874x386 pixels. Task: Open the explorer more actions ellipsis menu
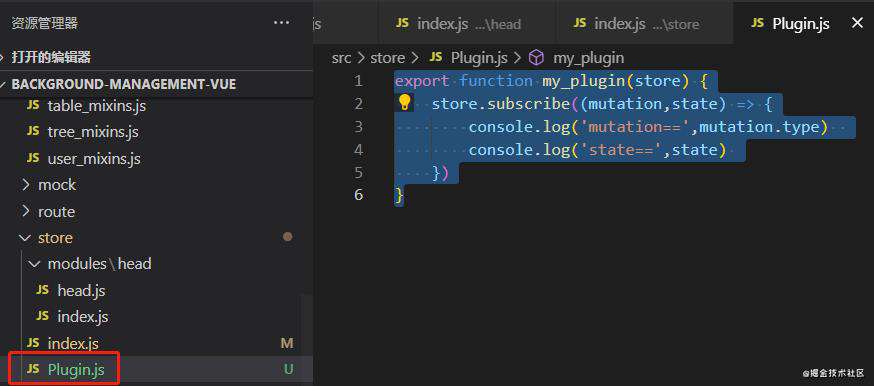[x=281, y=23]
